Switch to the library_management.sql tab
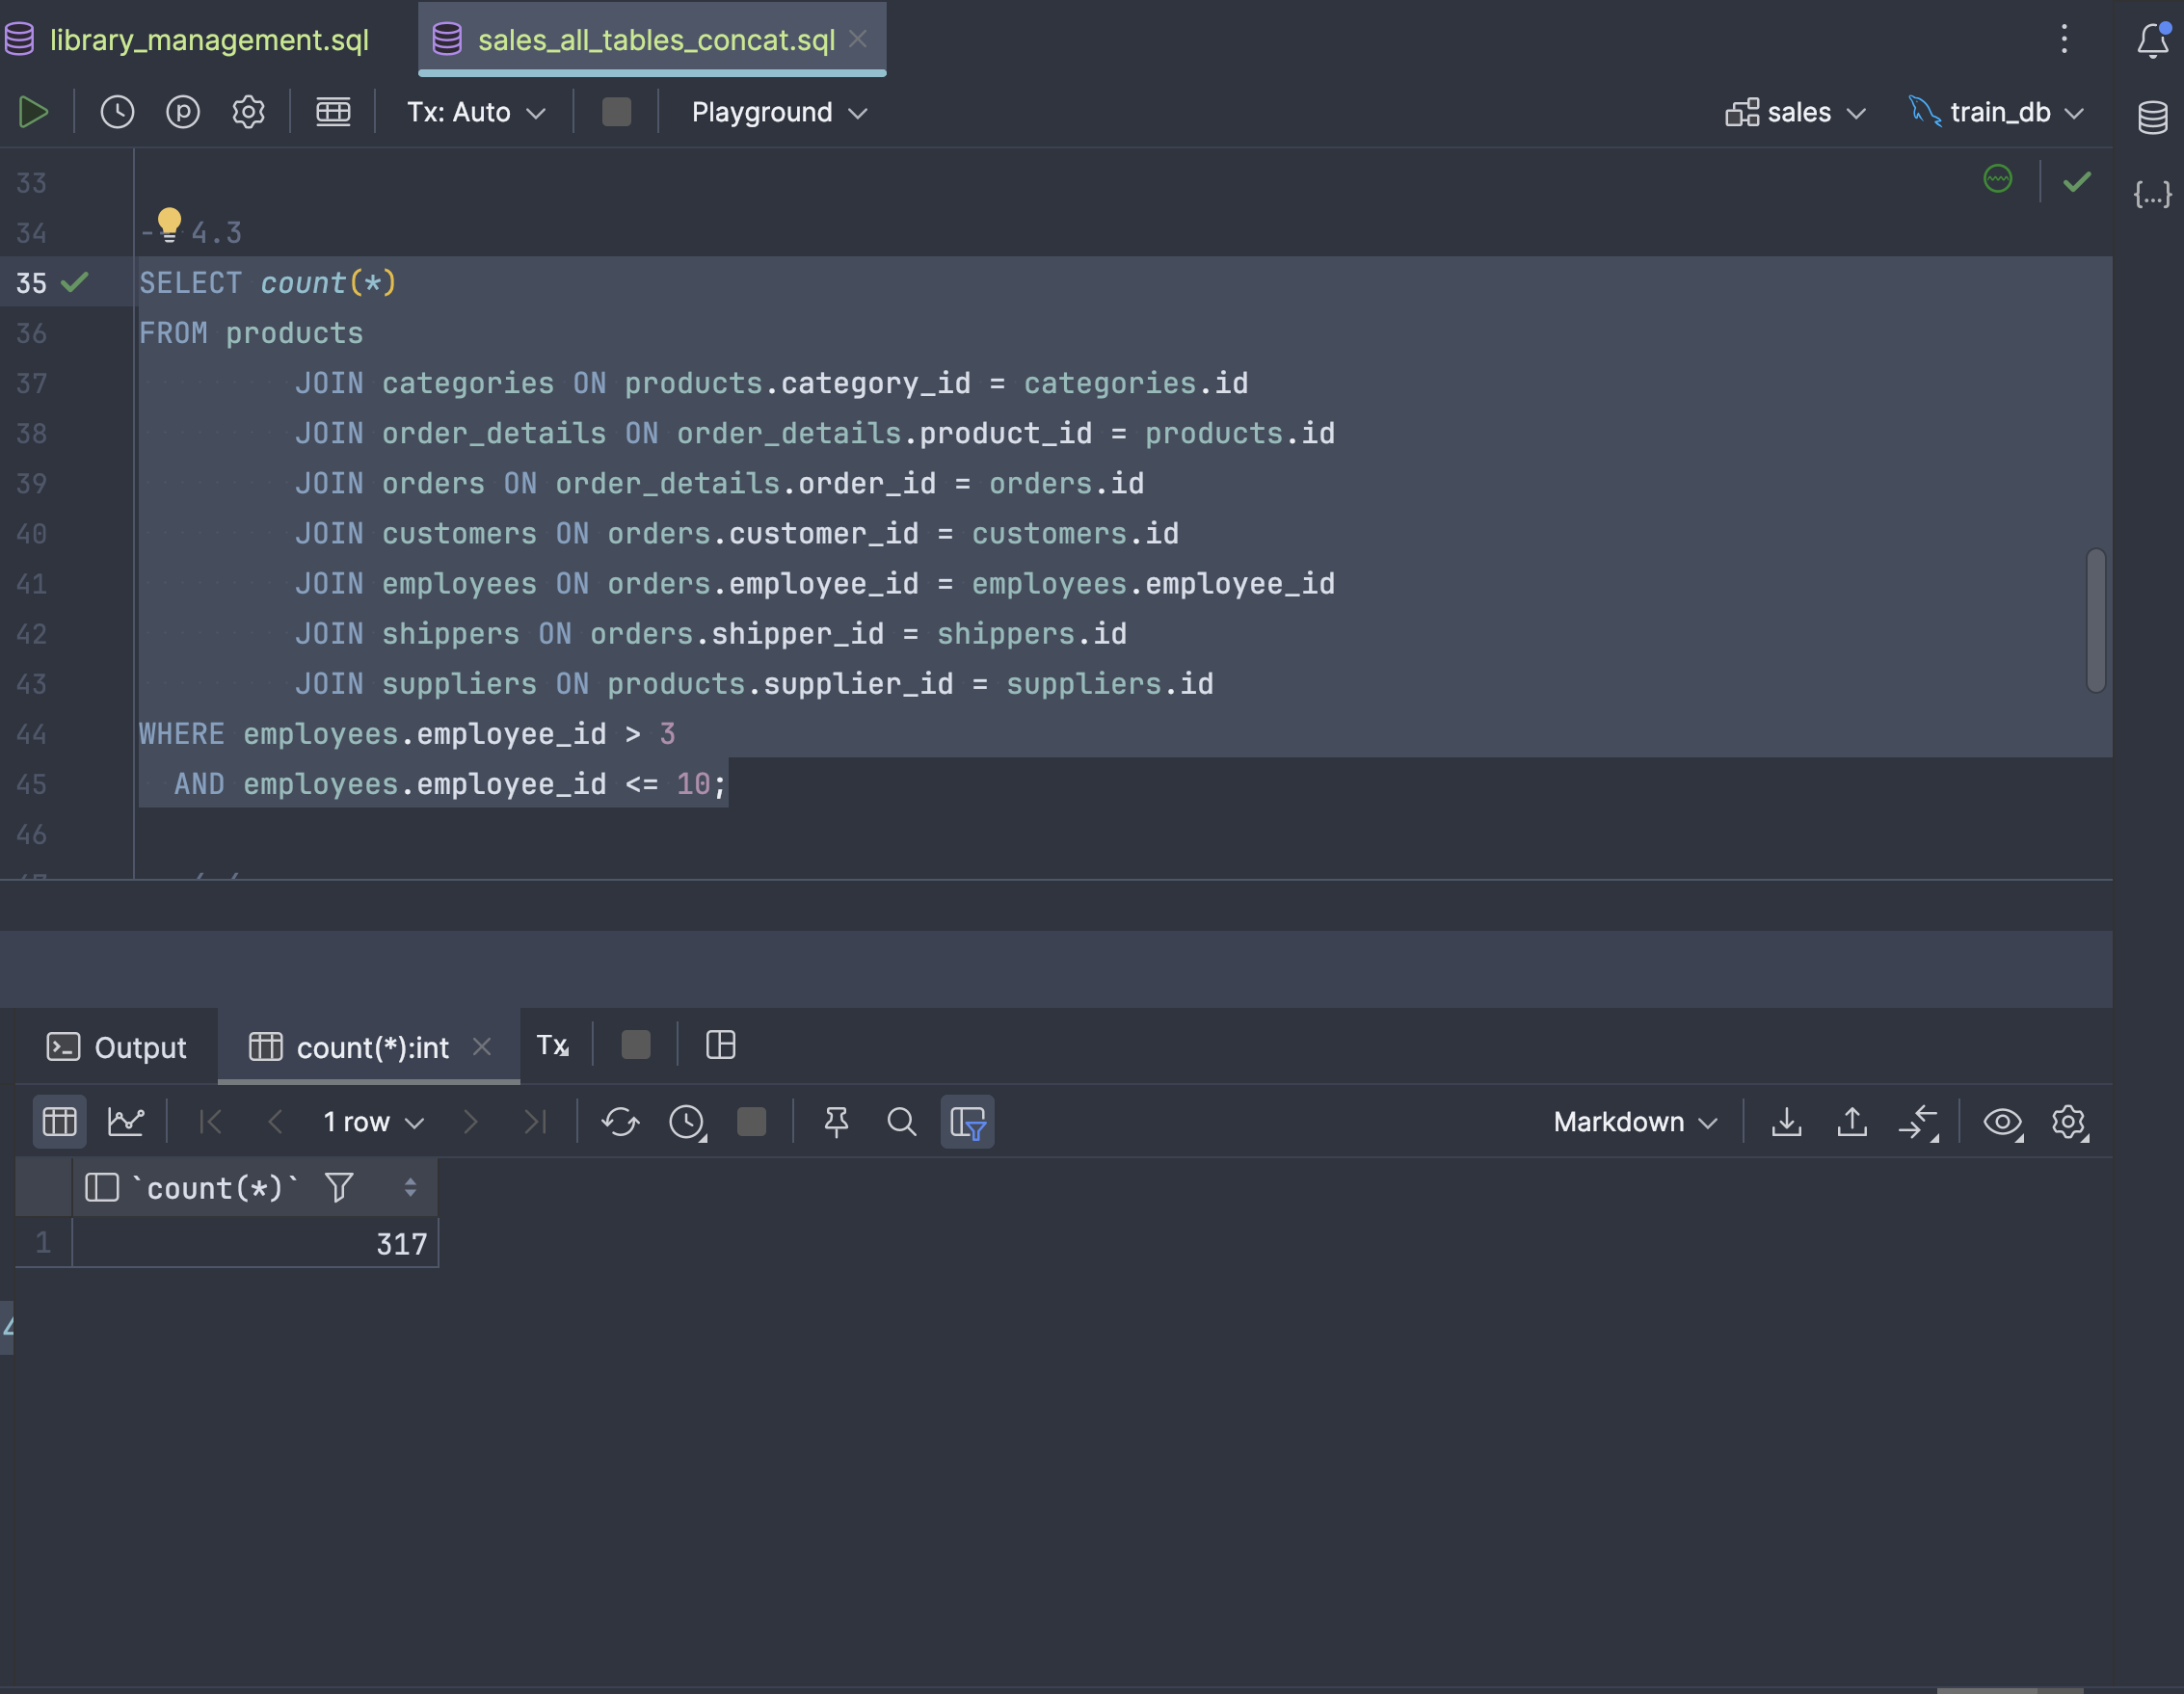This screenshot has width=2184, height=1694. coord(208,40)
